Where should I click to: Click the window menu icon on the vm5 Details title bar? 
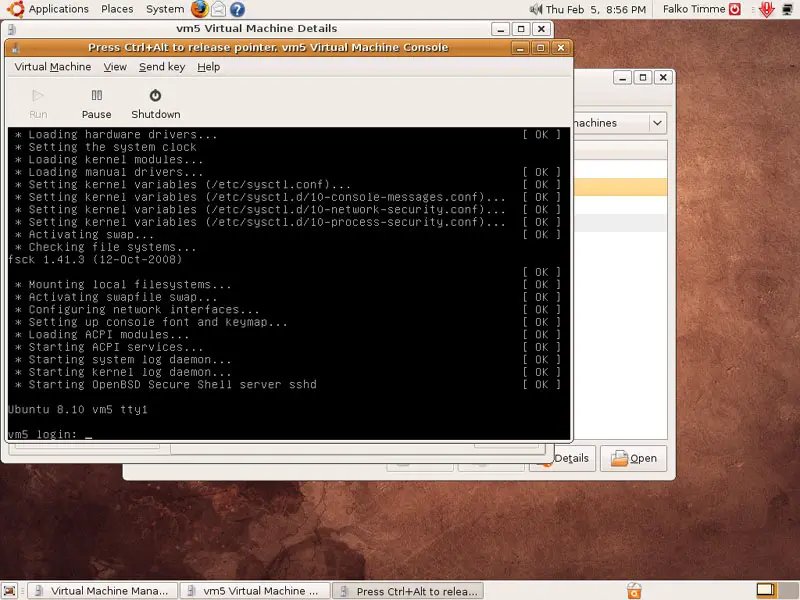[x=11, y=29]
